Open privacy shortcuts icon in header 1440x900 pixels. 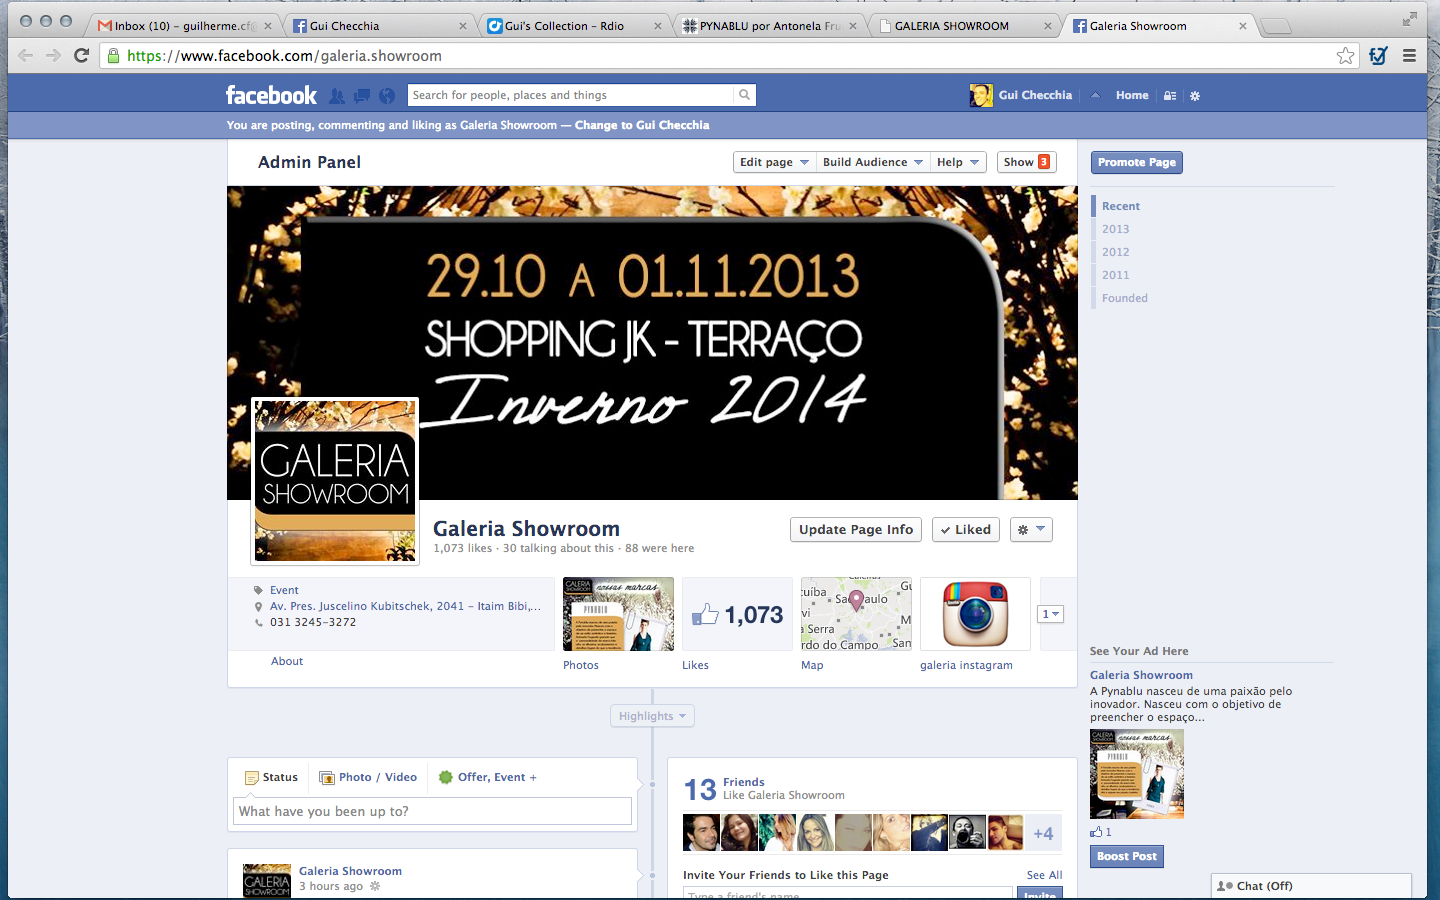click(1170, 96)
